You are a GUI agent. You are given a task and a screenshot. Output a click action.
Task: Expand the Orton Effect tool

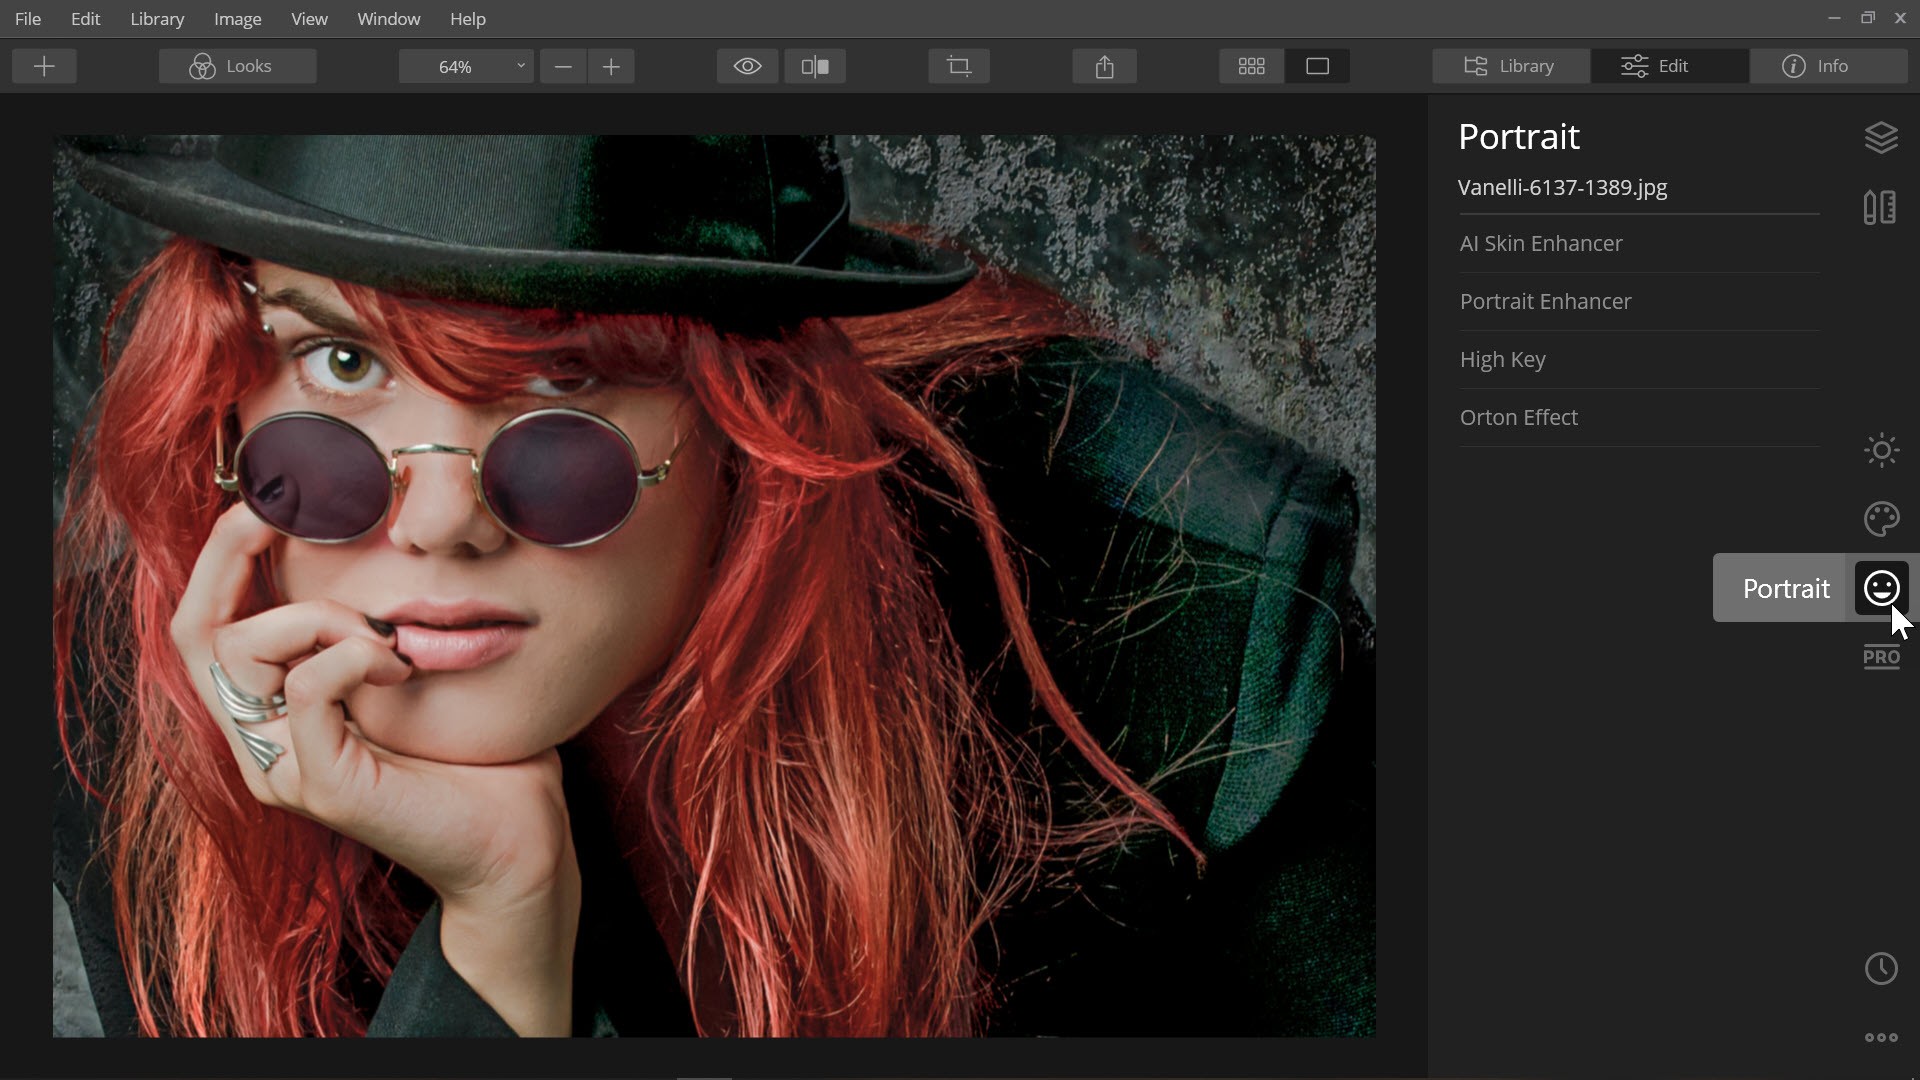[x=1518, y=418]
